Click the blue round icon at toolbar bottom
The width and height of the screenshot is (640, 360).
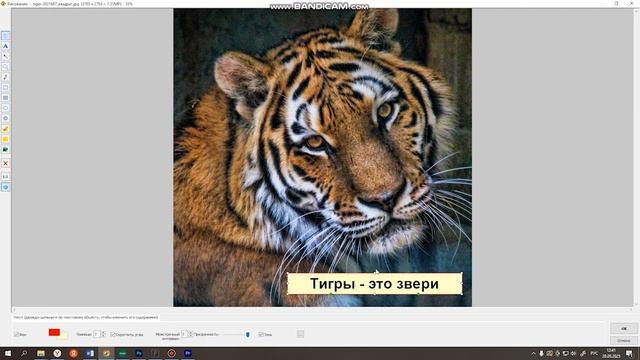(x=5, y=187)
